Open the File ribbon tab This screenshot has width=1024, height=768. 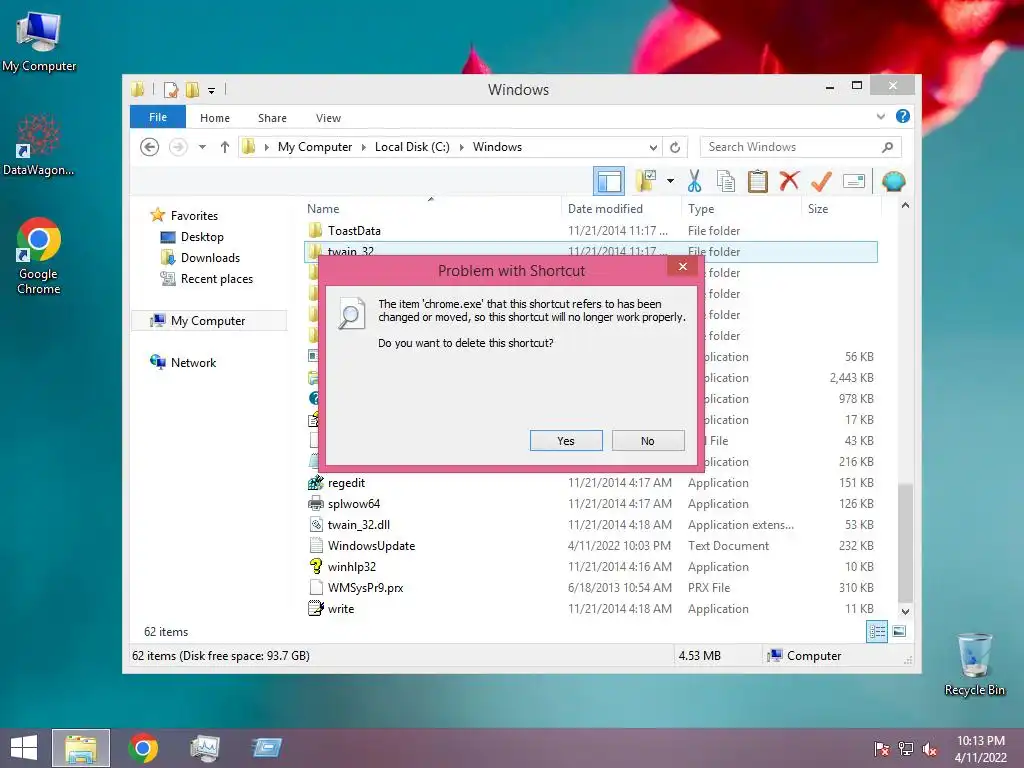click(158, 117)
